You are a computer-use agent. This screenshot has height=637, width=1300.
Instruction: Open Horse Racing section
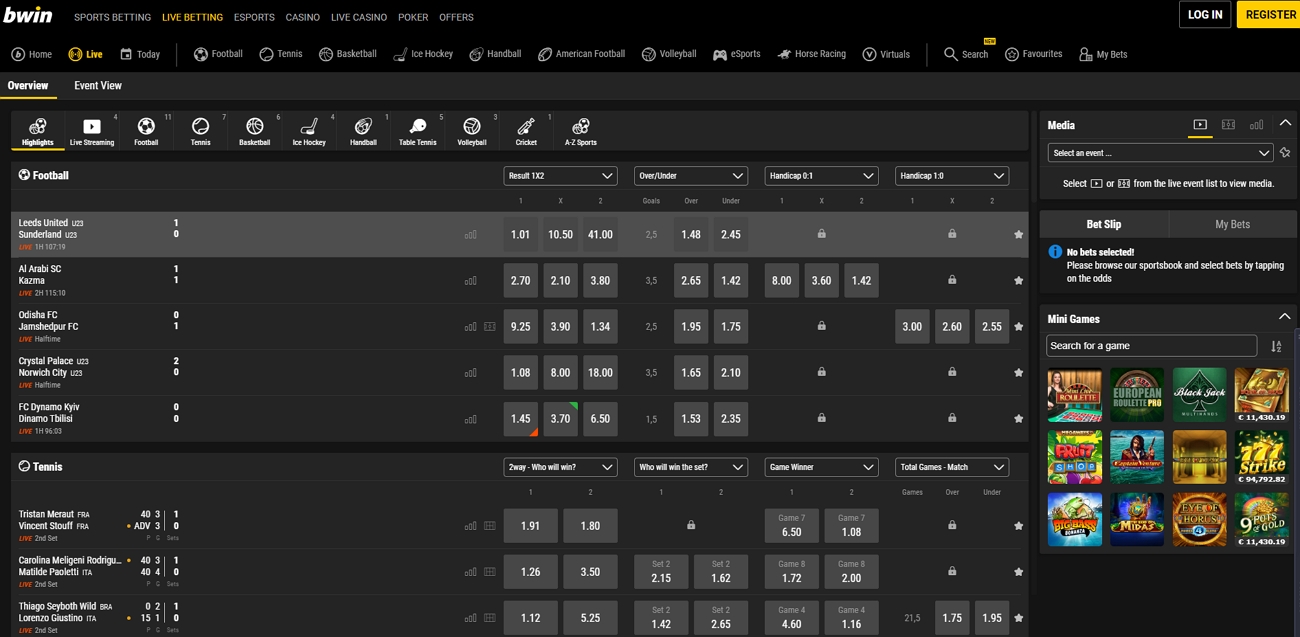[811, 54]
